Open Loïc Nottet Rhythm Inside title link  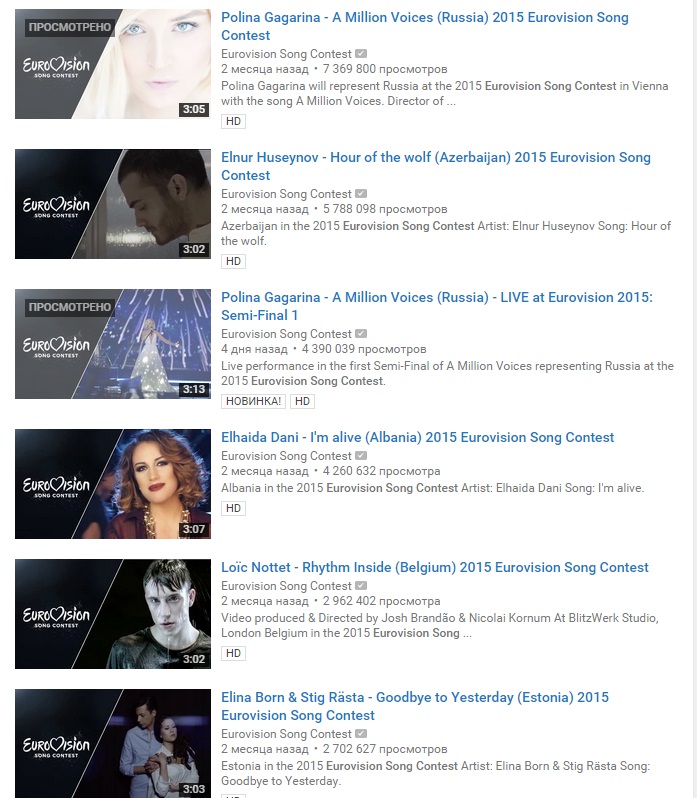coord(434,567)
